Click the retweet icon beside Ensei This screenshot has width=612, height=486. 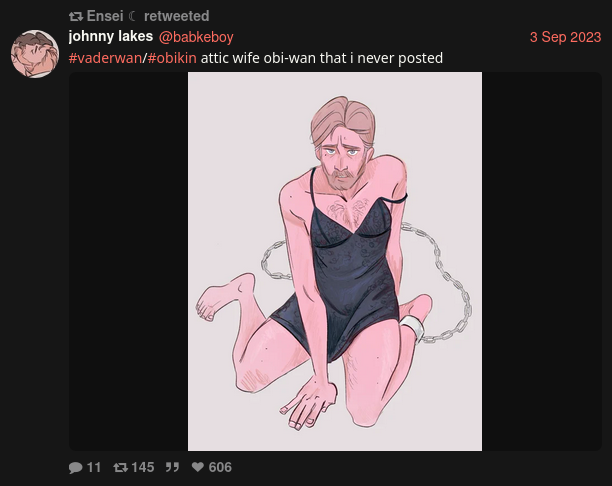(x=76, y=16)
